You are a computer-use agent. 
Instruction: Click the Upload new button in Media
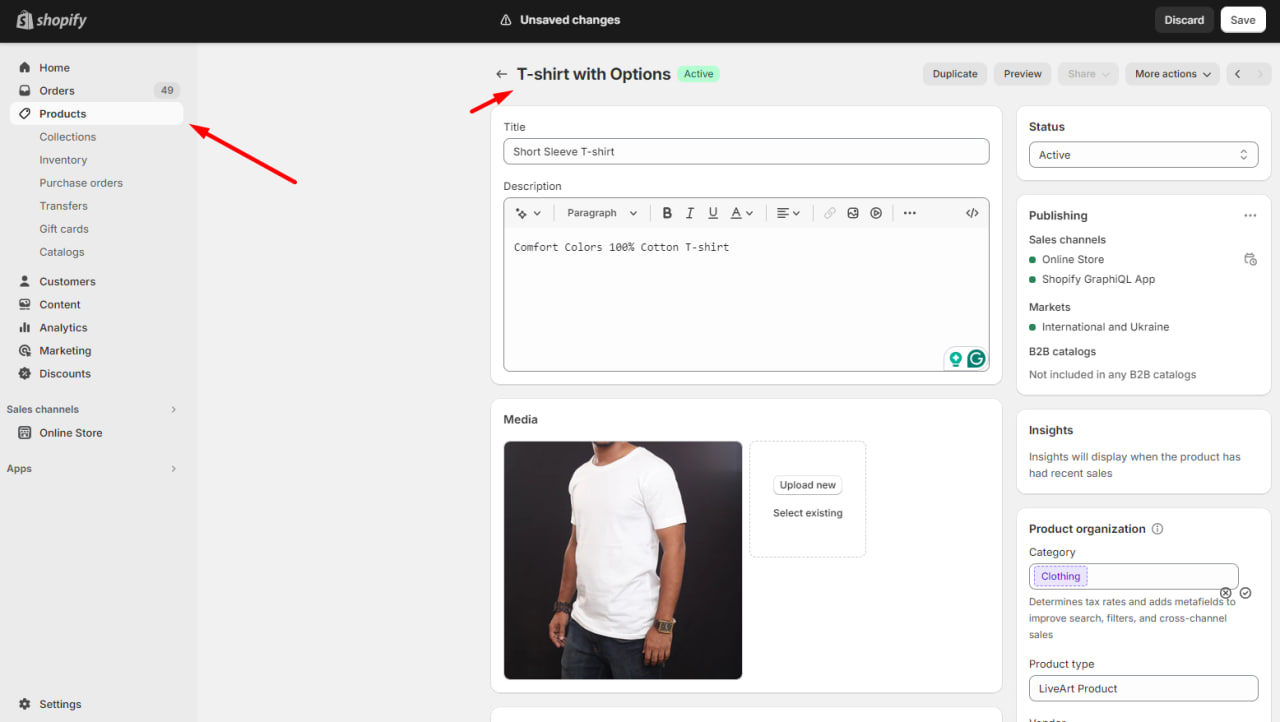[808, 485]
